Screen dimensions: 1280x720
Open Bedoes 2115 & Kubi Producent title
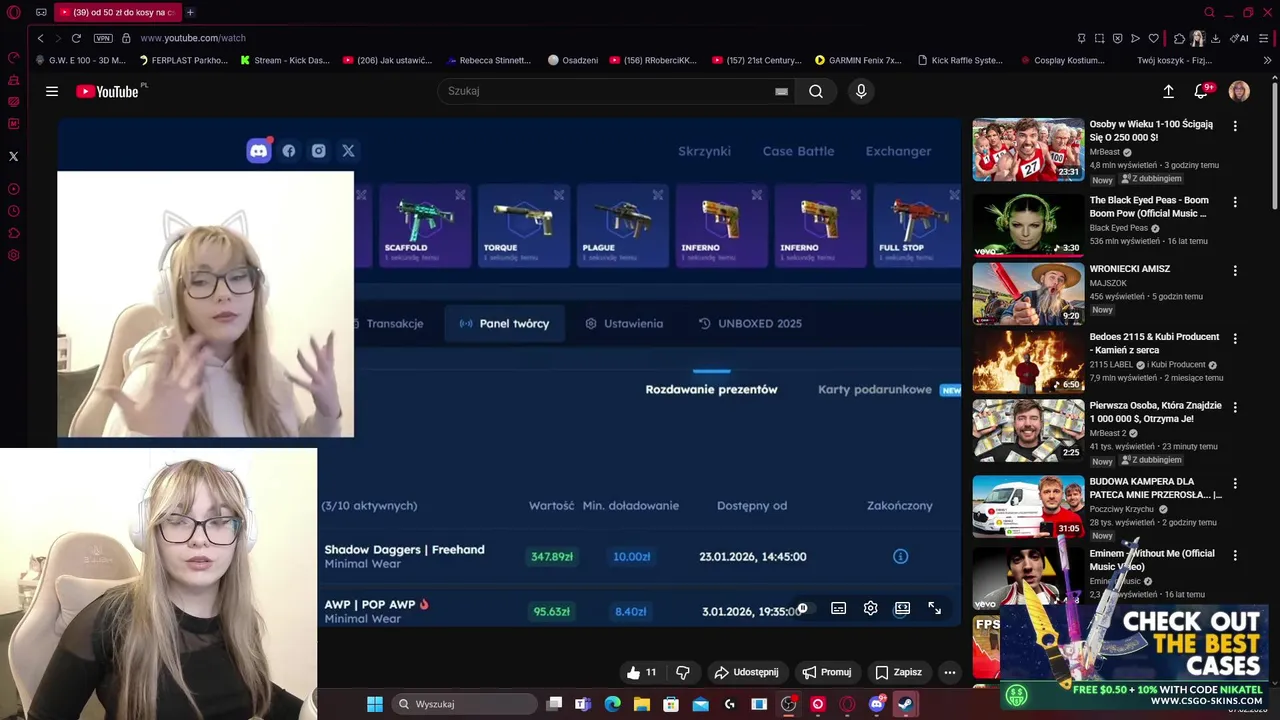point(1155,343)
